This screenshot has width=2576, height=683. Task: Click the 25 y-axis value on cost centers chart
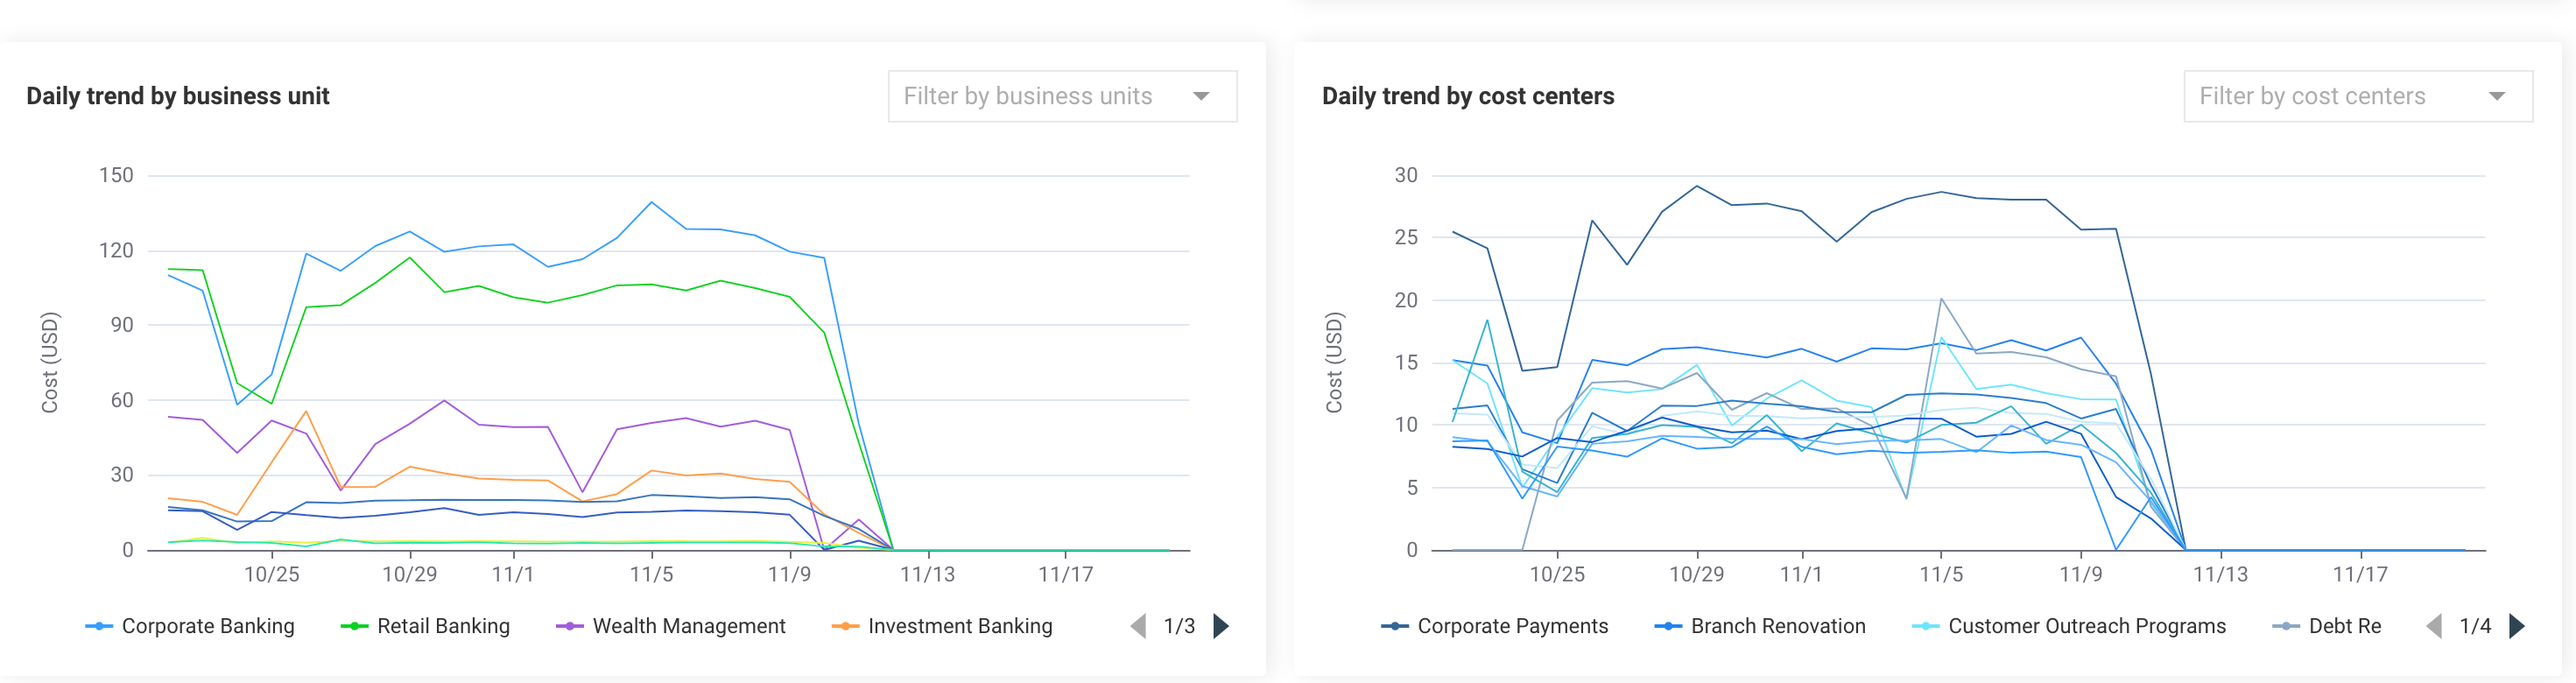pyautogui.click(x=1406, y=237)
